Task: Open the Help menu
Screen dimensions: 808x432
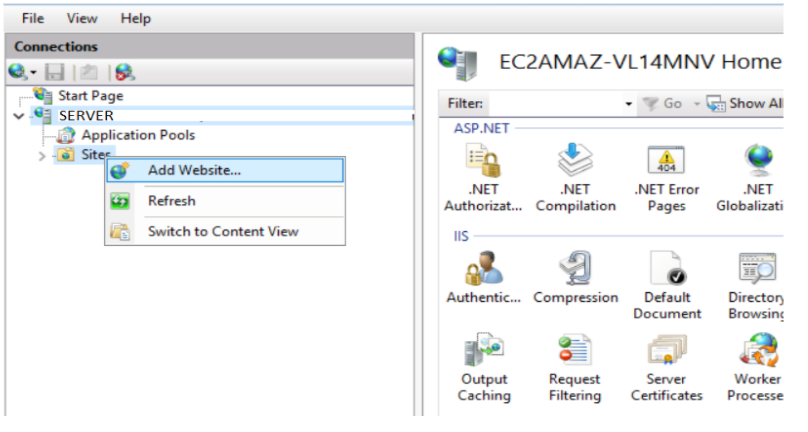Action: tap(136, 18)
